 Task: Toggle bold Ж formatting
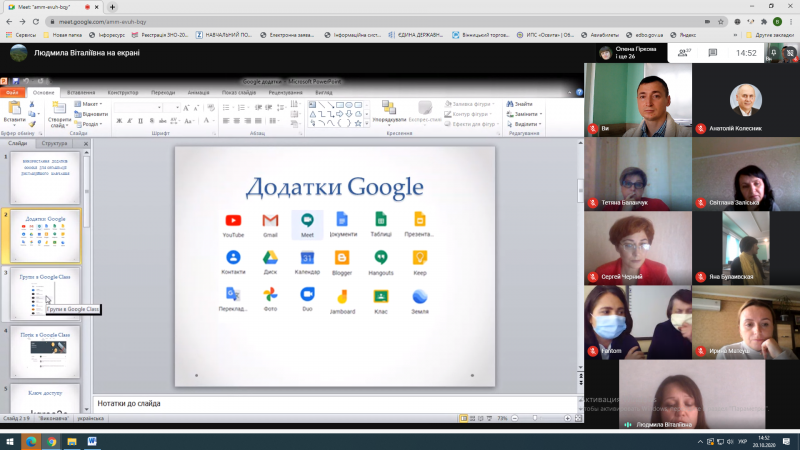pyautogui.click(x=119, y=121)
